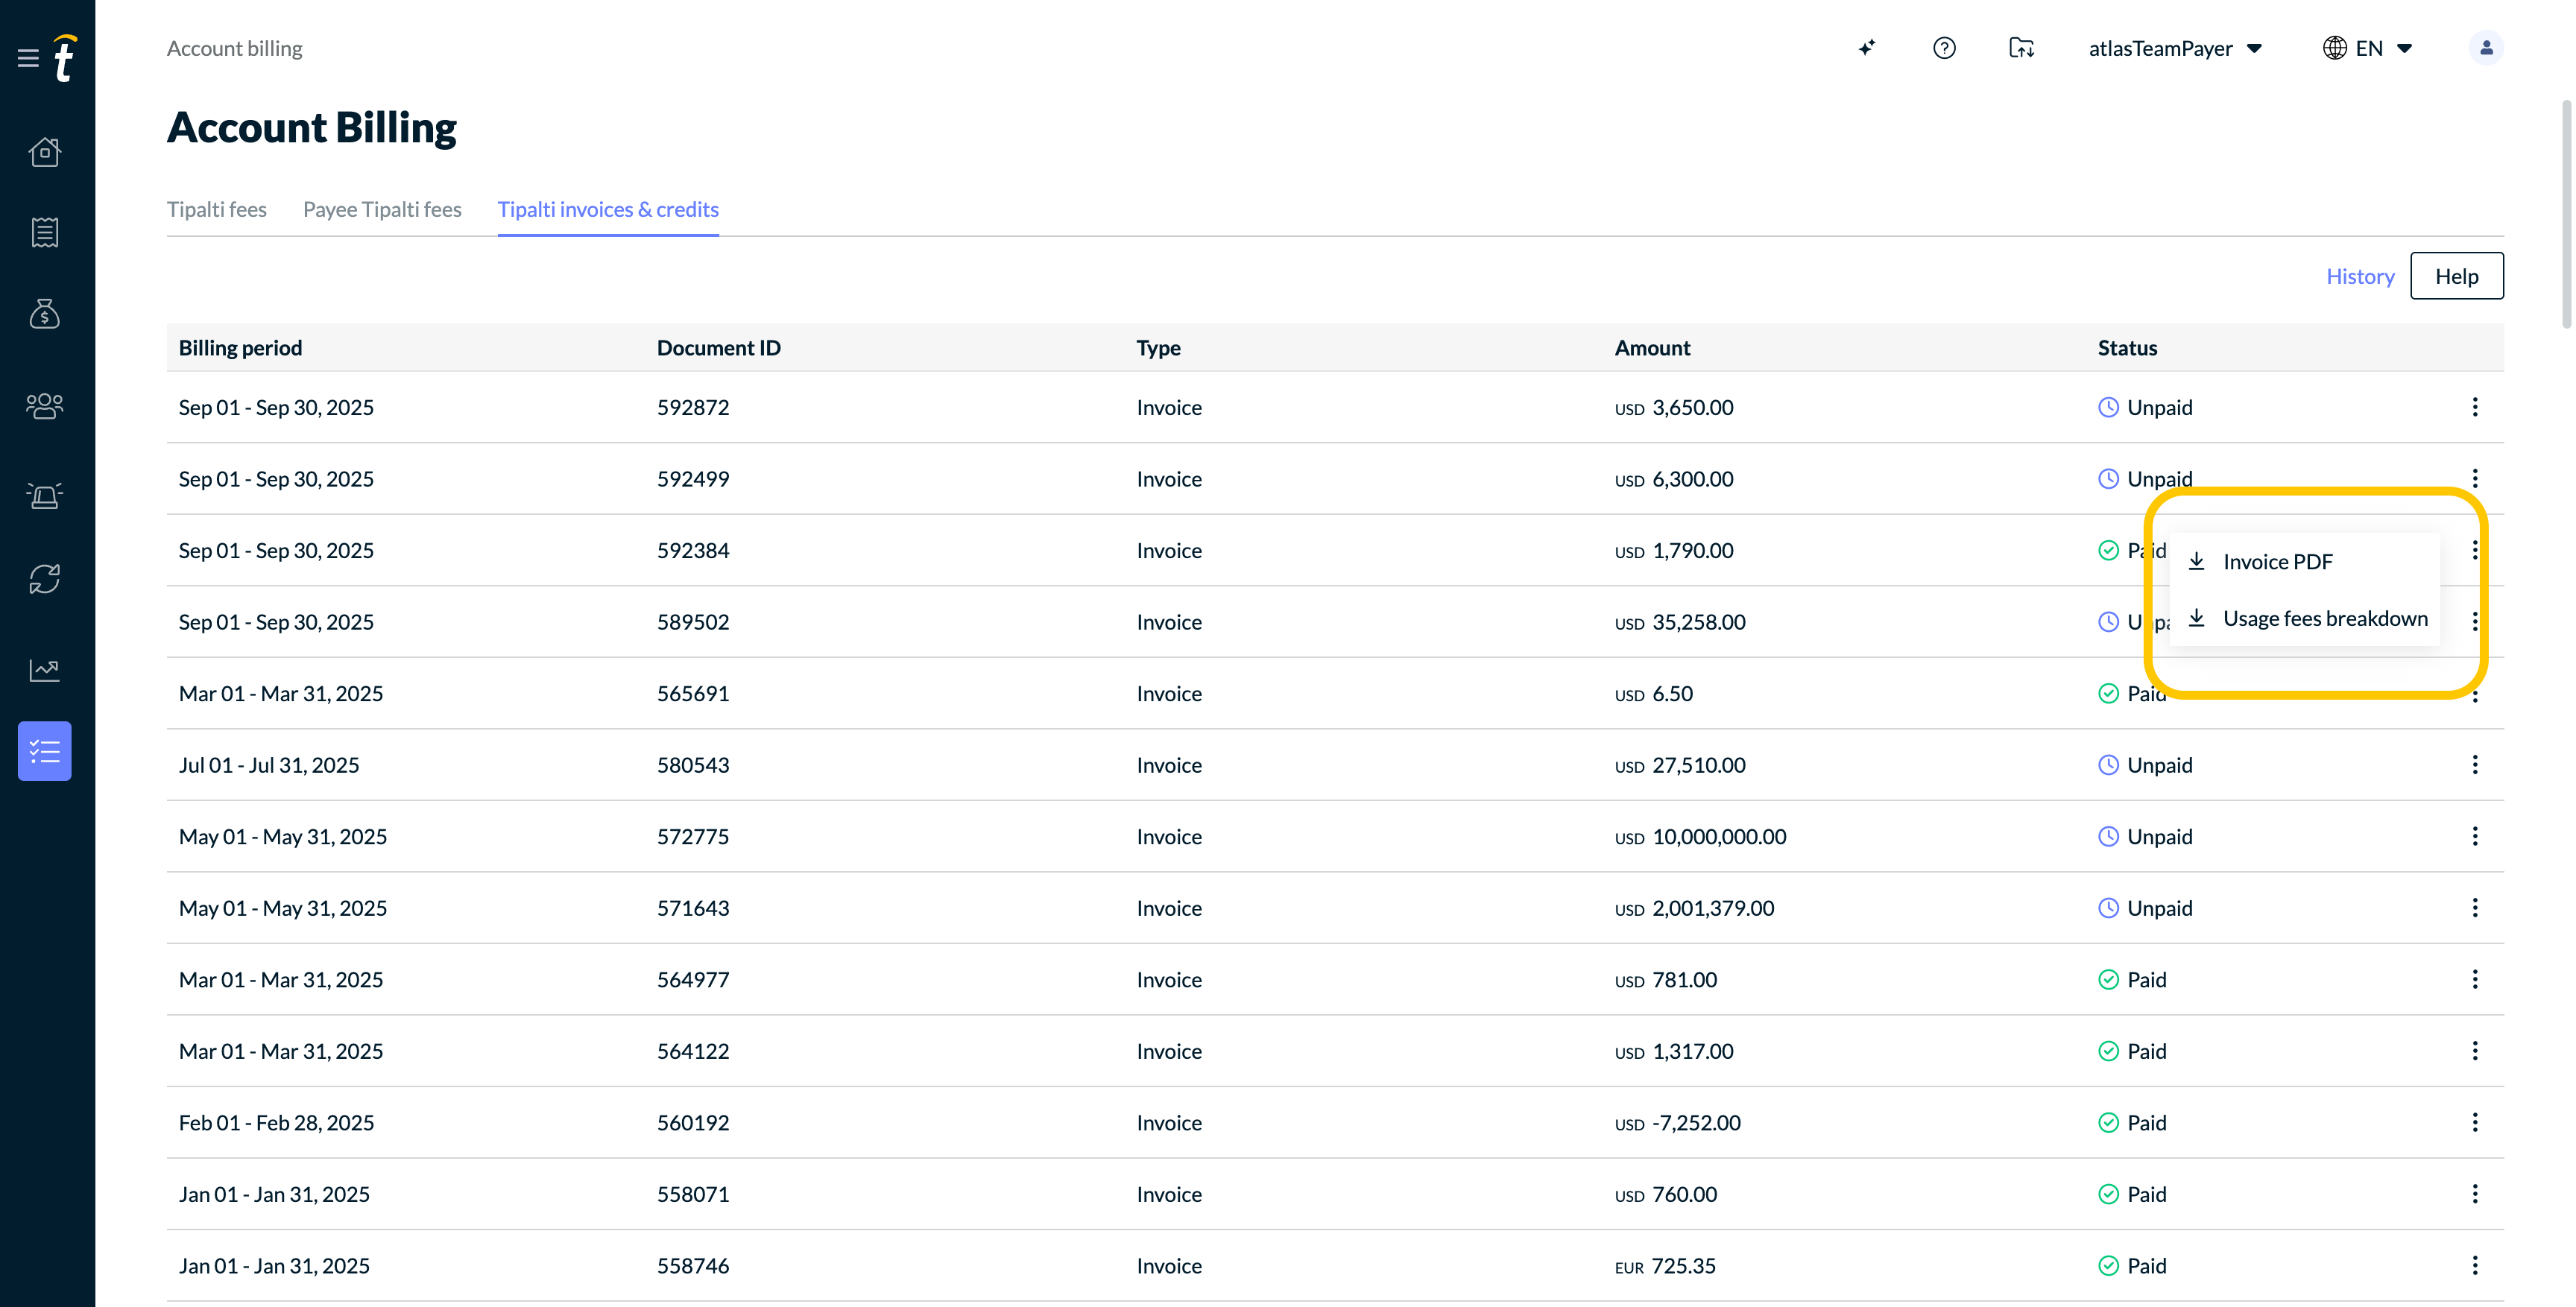Open the help question mark icon
2576x1307 pixels.
1944,48
